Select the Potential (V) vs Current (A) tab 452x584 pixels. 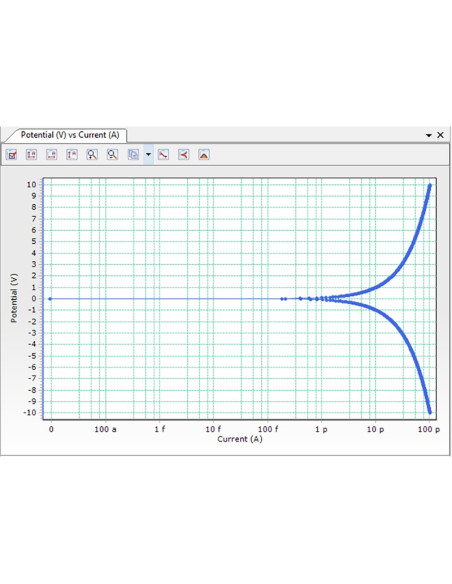70,135
